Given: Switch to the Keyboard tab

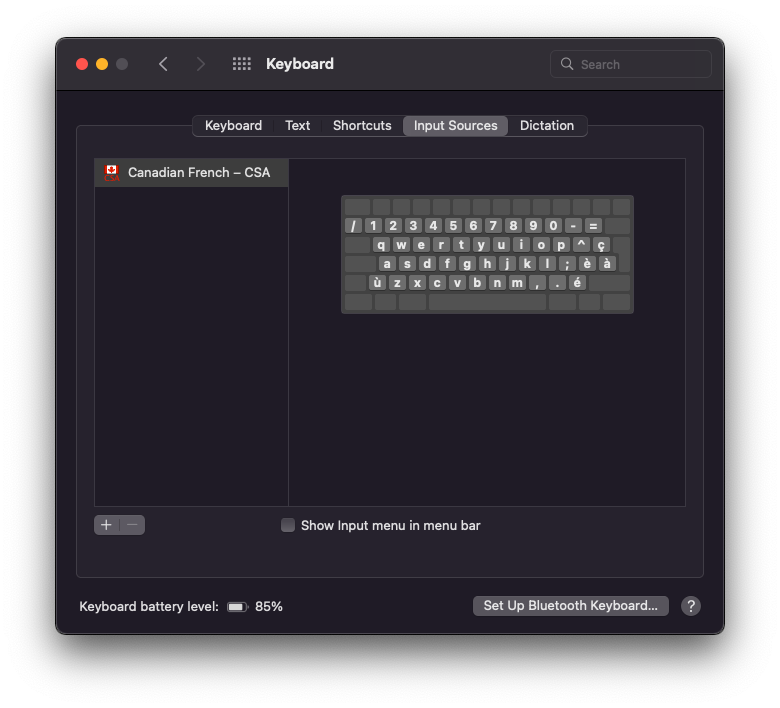Looking at the screenshot, I should (233, 125).
